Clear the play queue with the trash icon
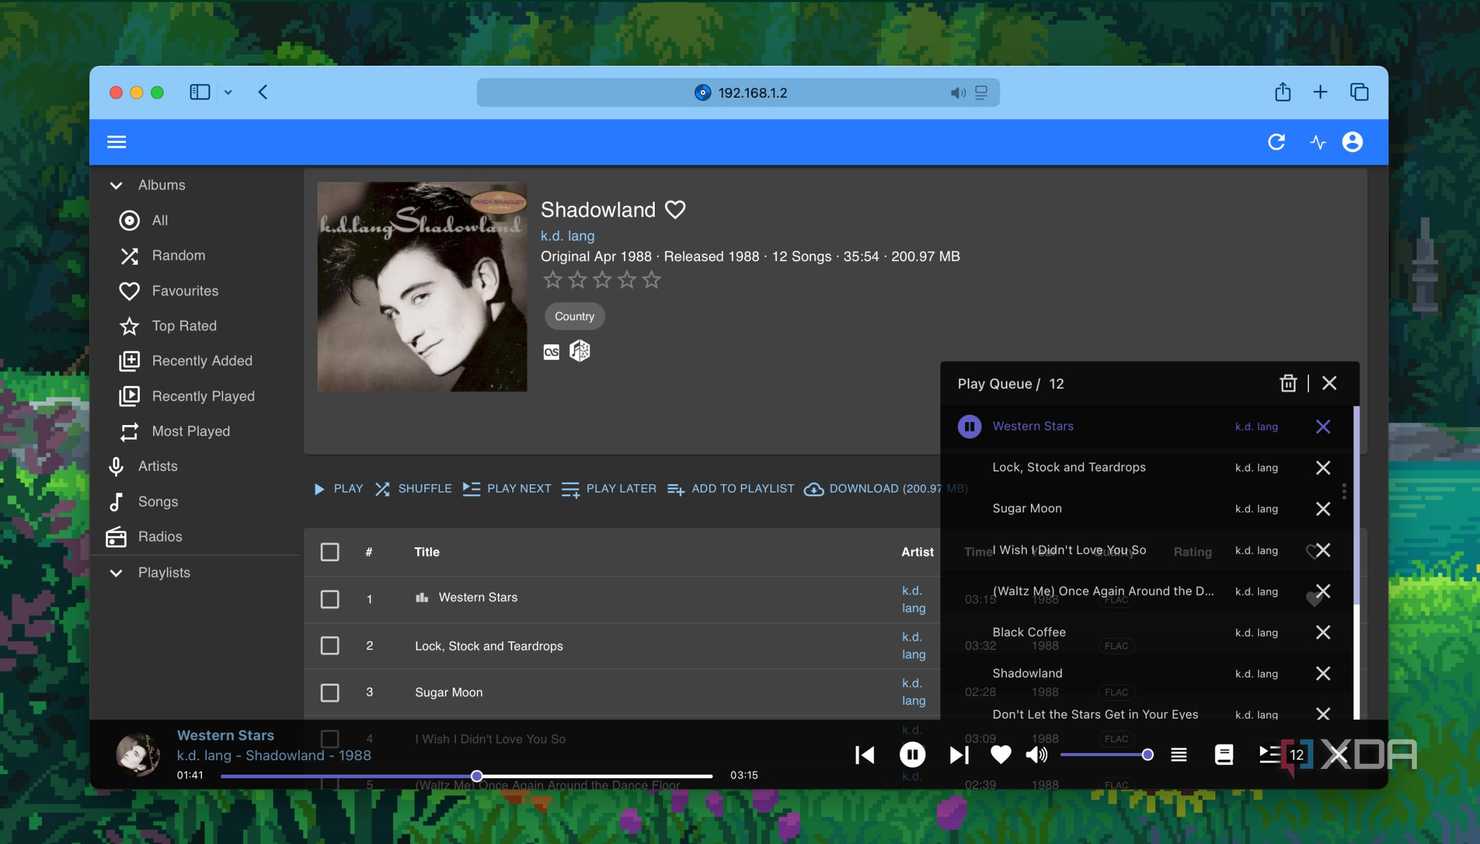The height and width of the screenshot is (844, 1480). tap(1288, 383)
